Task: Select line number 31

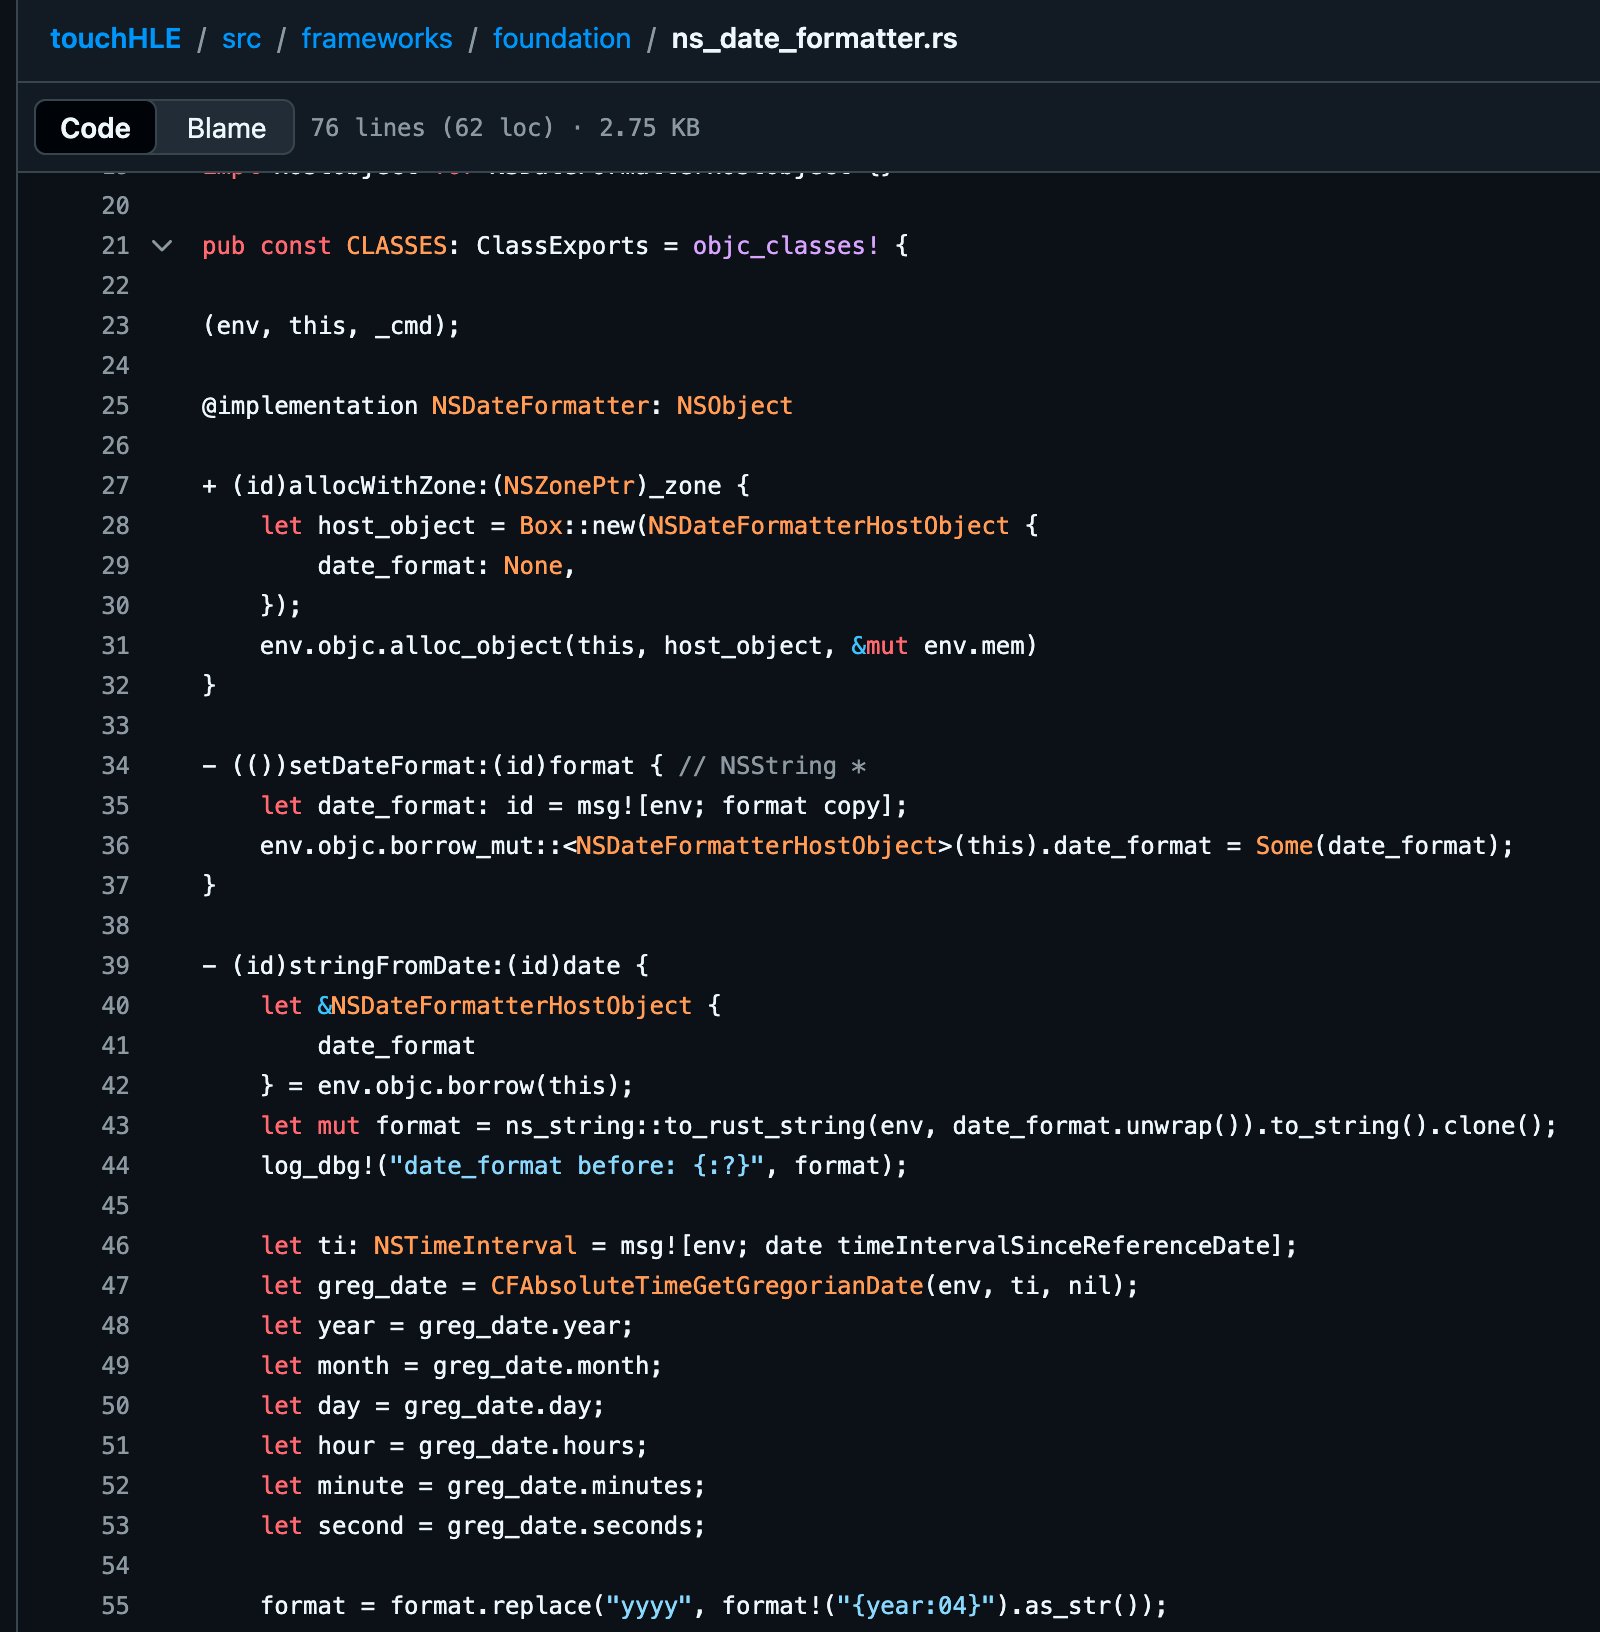Action: click(x=115, y=646)
